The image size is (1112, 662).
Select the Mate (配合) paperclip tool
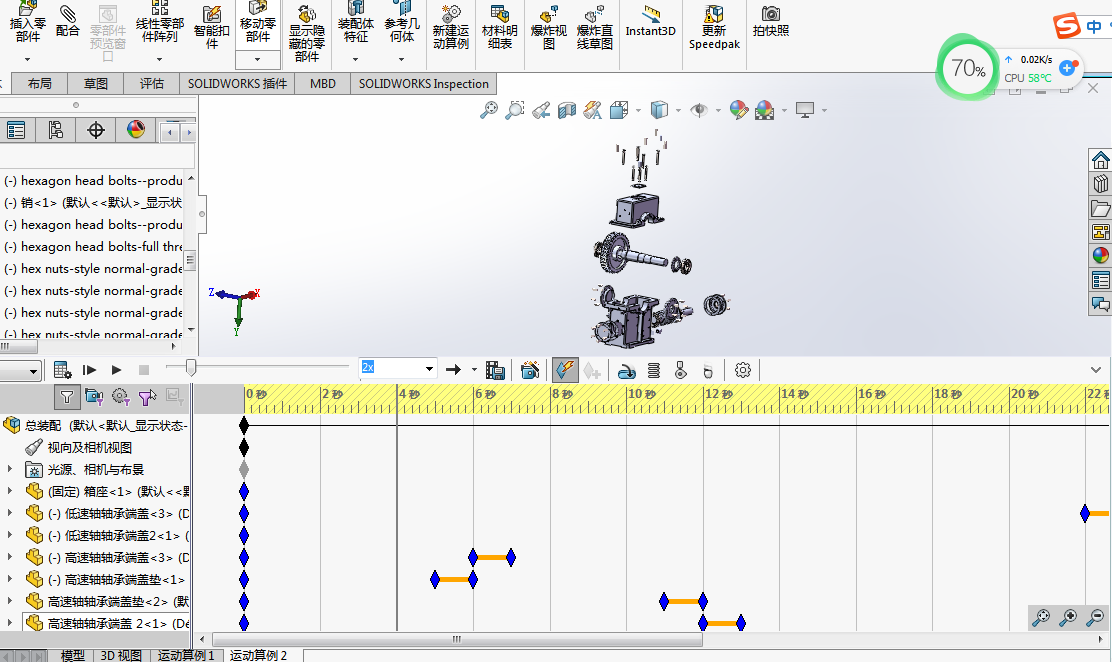coord(67,21)
